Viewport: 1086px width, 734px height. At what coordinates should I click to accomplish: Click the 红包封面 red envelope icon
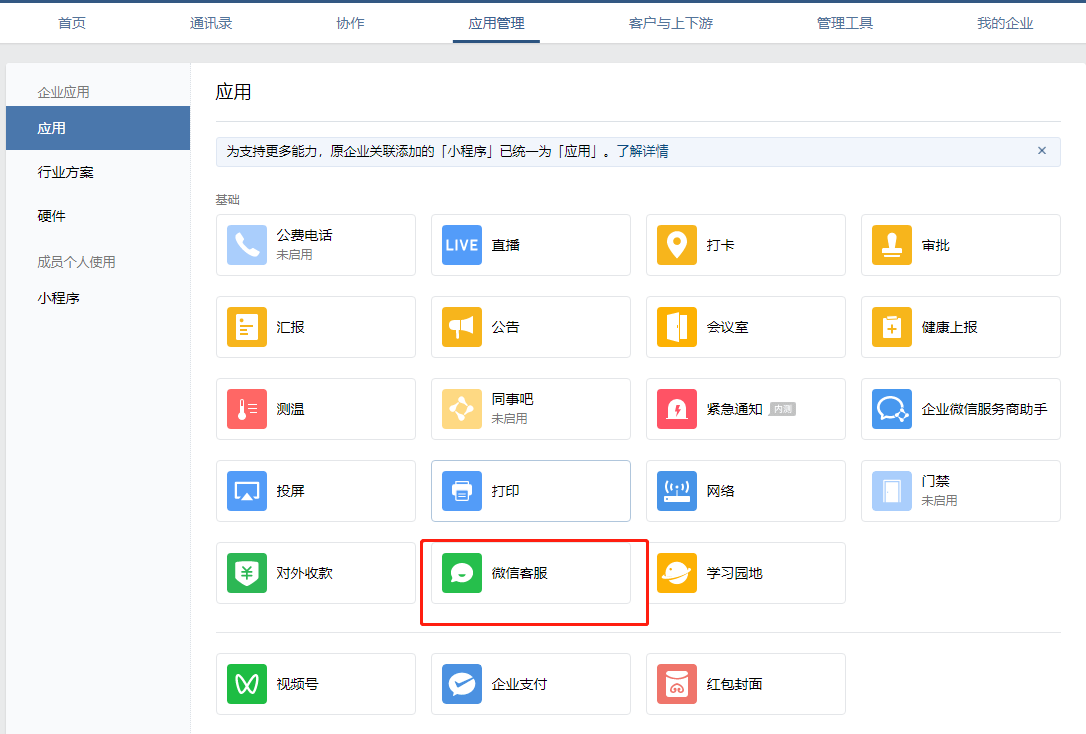point(677,684)
